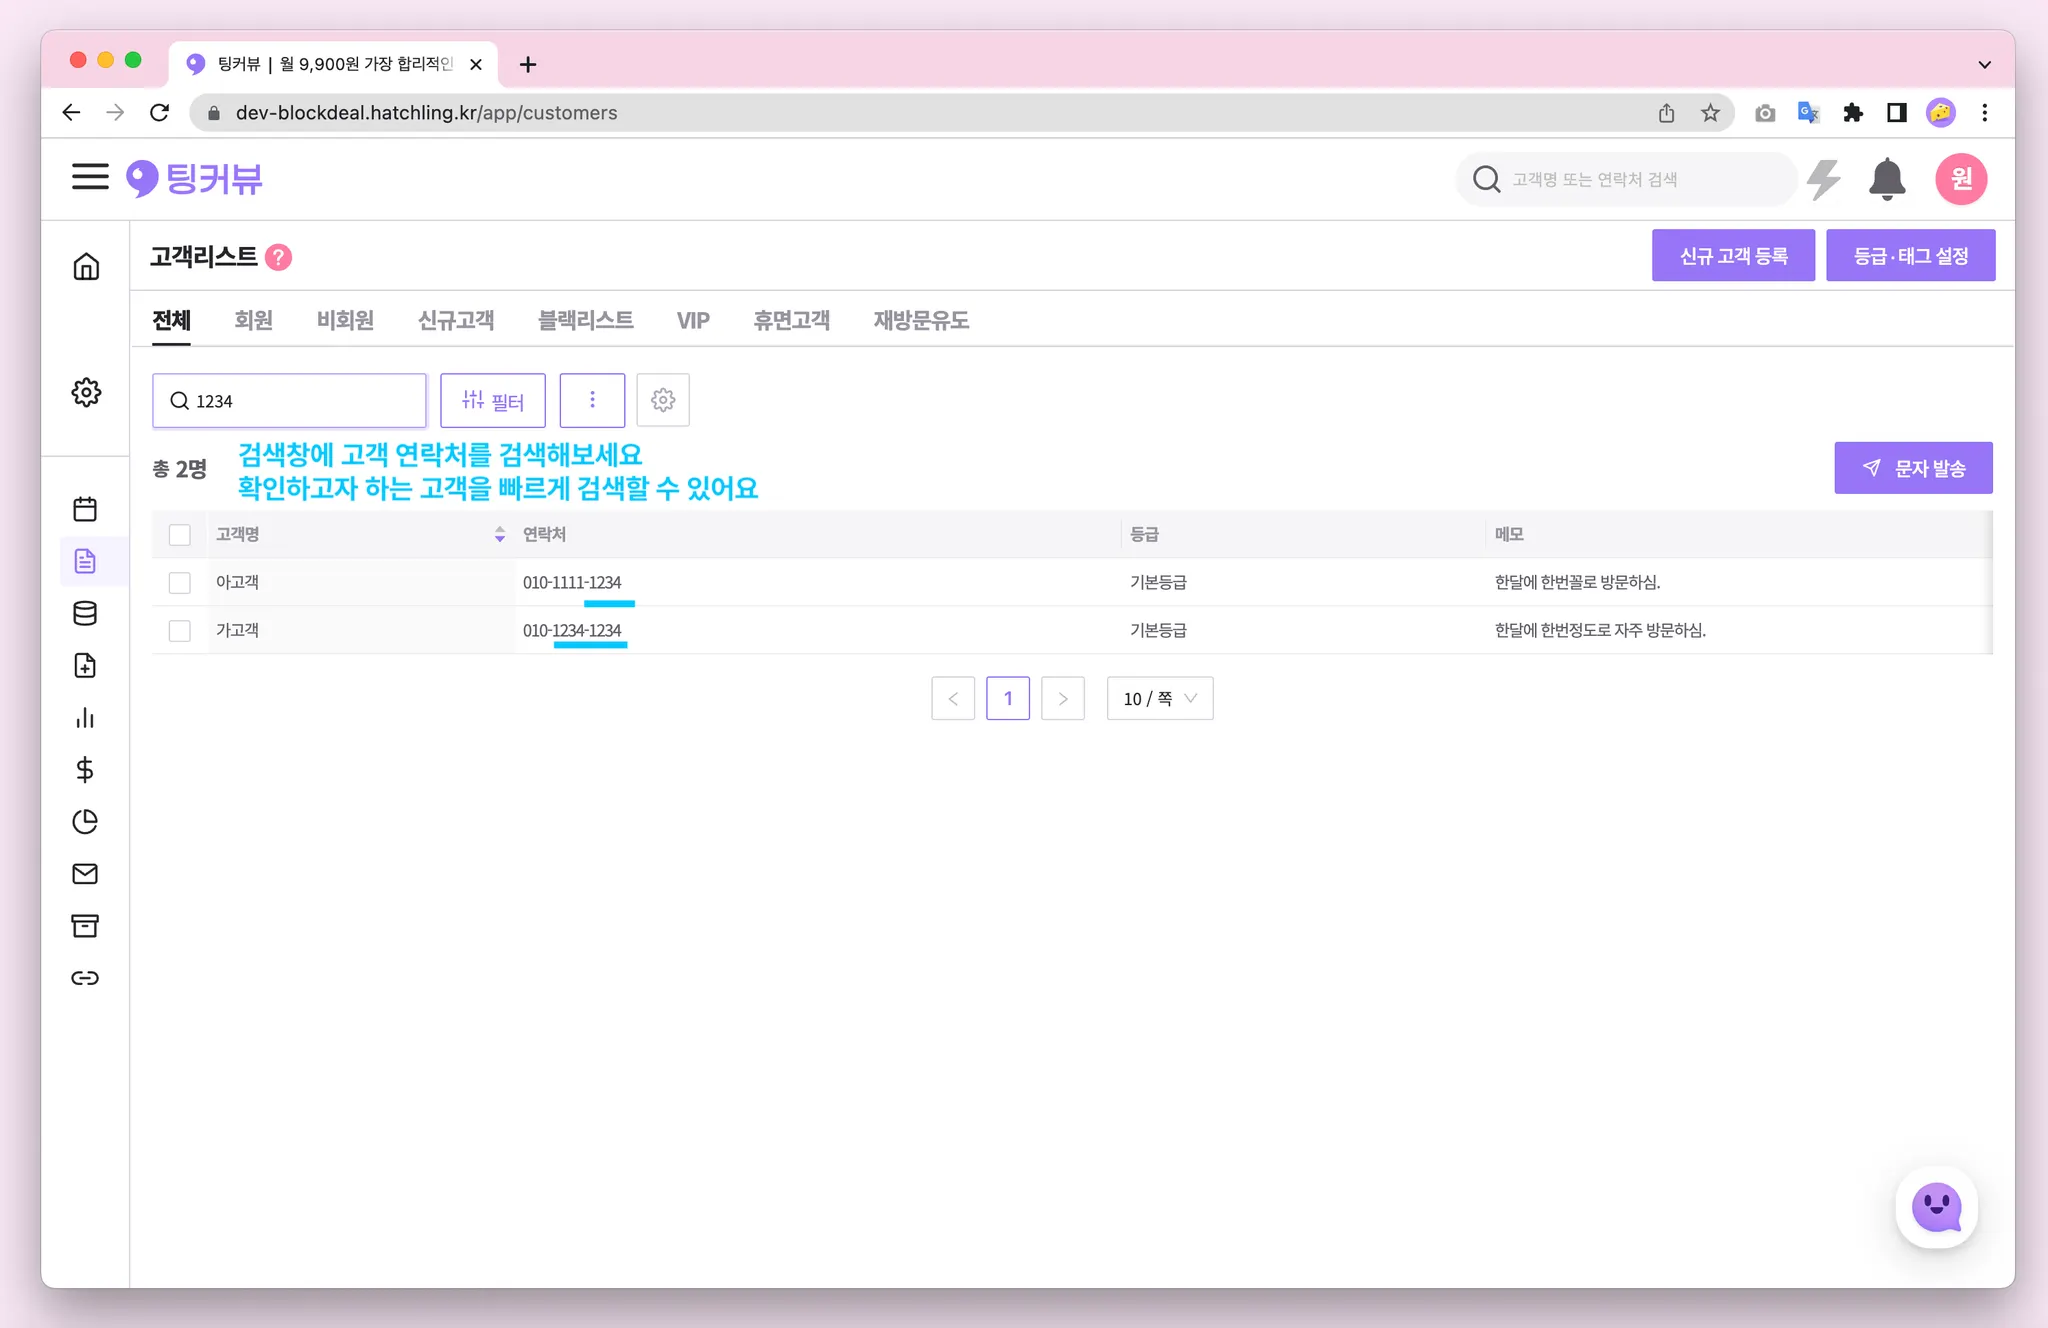Image resolution: width=2048 pixels, height=1328 pixels.
Task: Click the mail envelope sidebar icon
Action: click(x=85, y=874)
